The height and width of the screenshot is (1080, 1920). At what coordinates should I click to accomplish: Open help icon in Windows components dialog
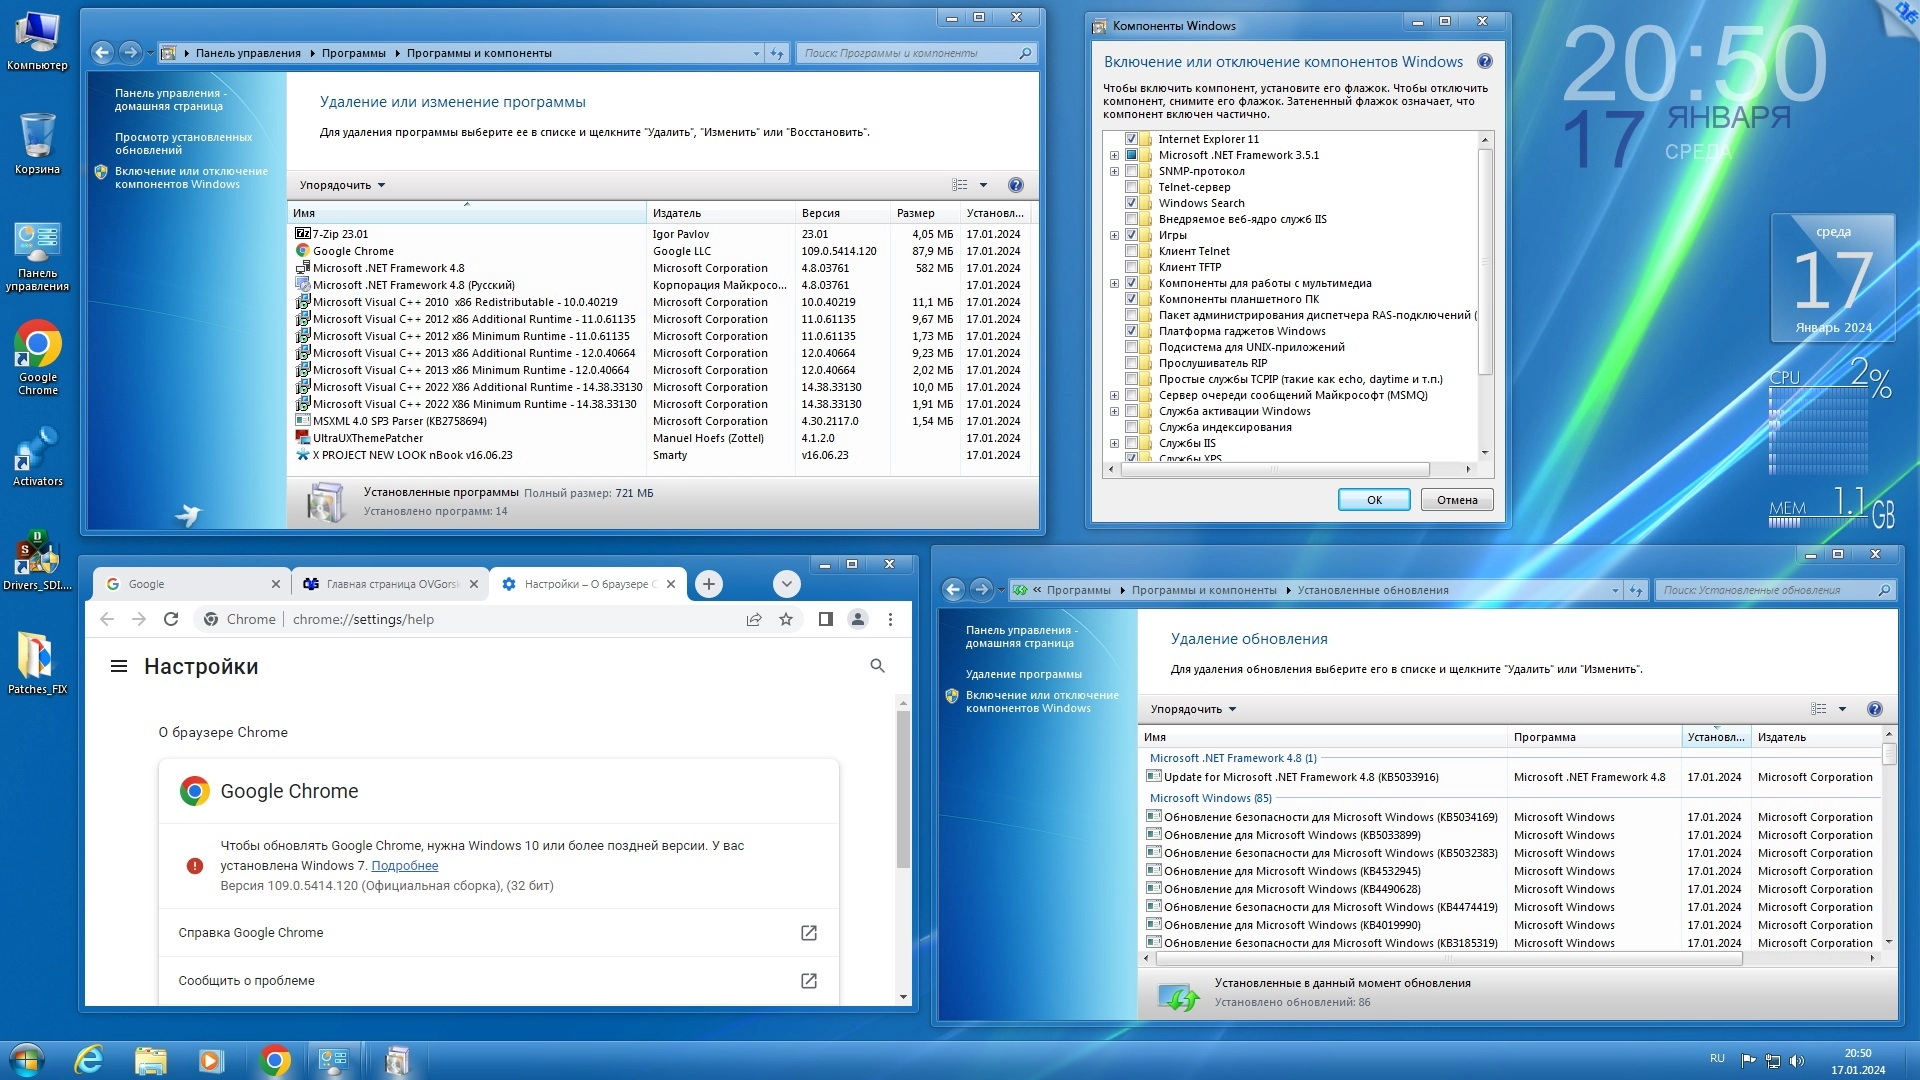(1485, 62)
